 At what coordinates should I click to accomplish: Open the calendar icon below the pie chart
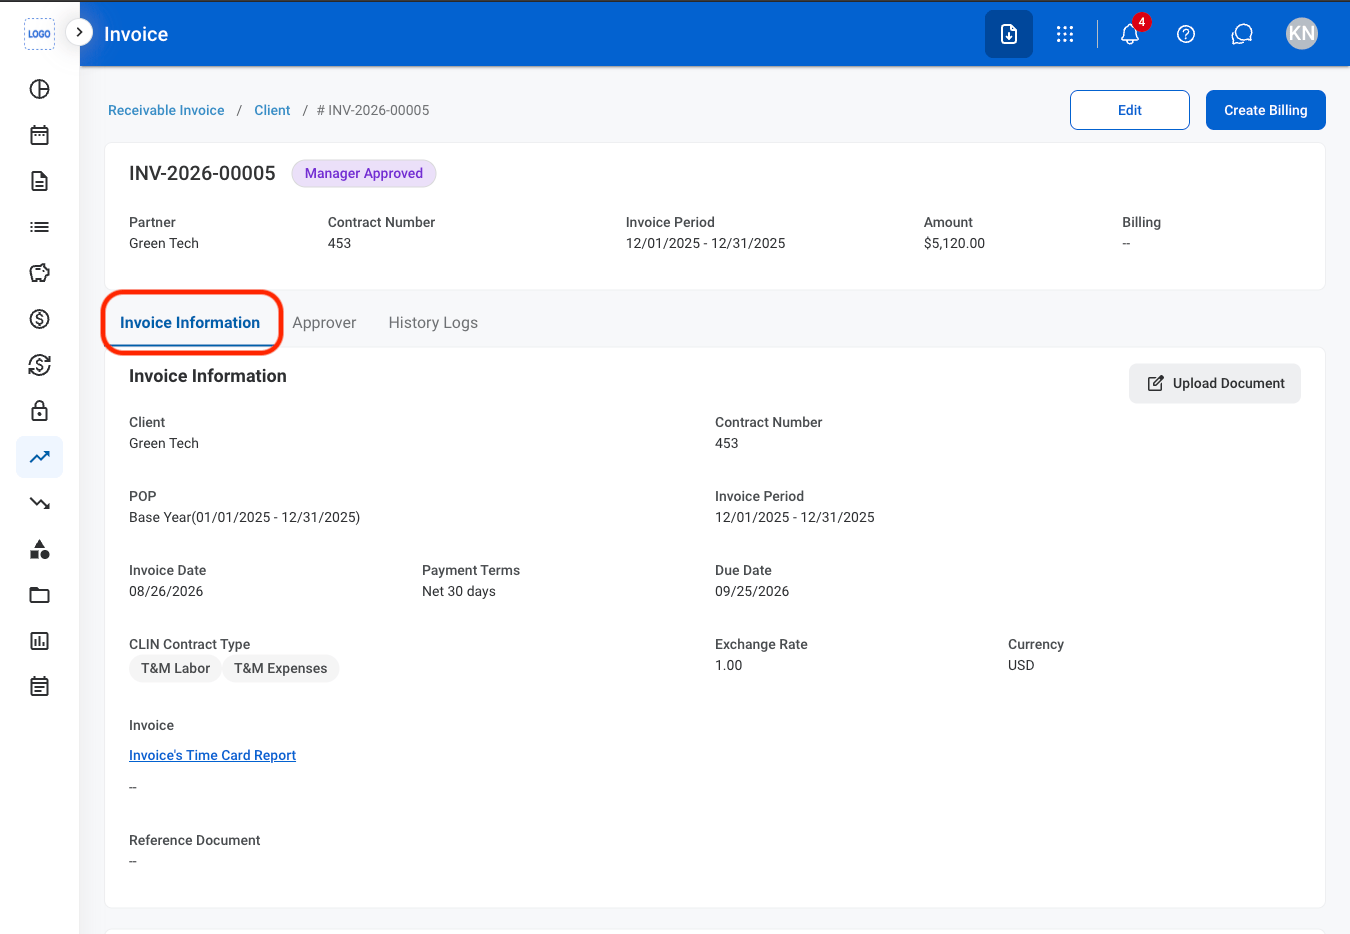point(39,135)
